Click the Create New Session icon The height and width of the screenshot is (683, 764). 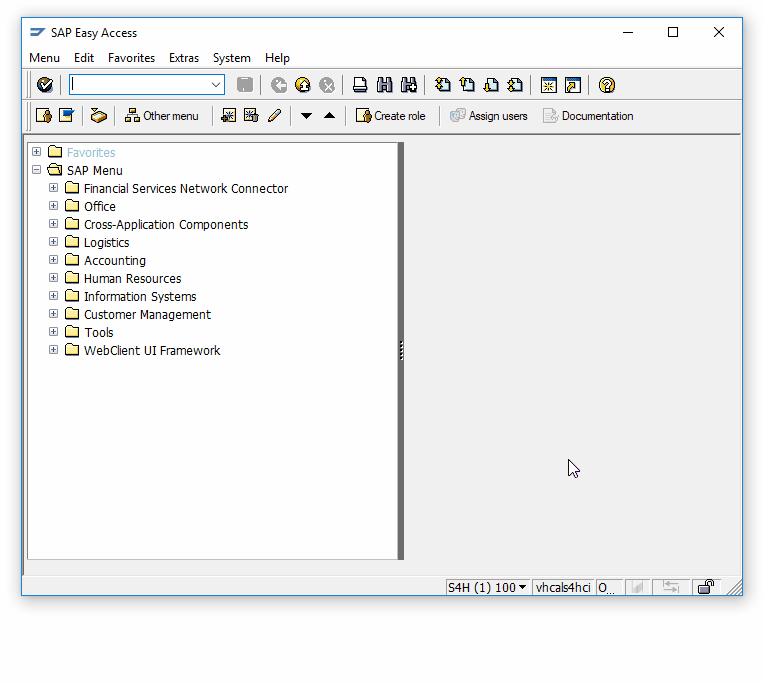point(549,85)
